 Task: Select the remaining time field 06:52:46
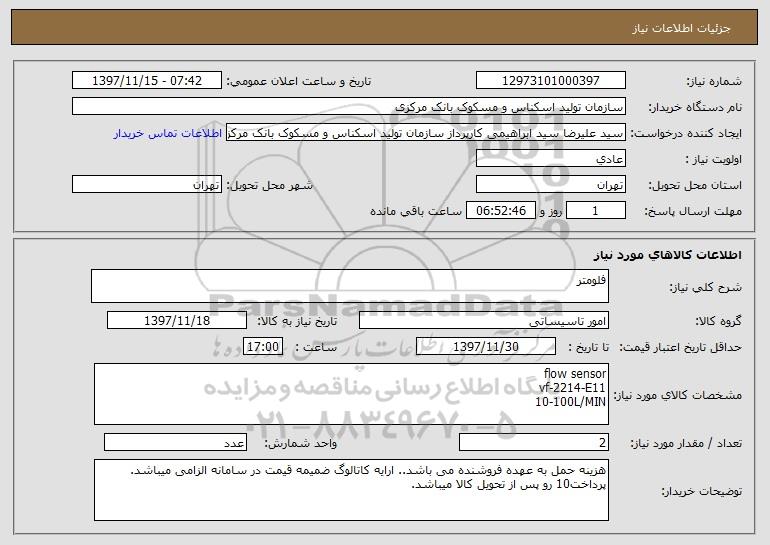click(500, 210)
